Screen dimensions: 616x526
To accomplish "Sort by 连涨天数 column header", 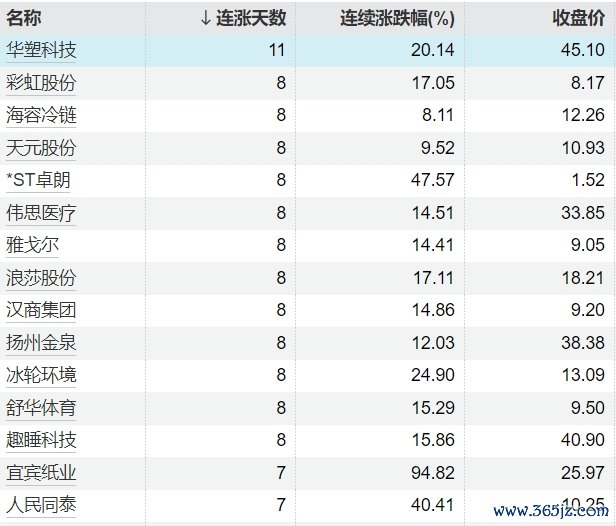I will tap(251, 18).
